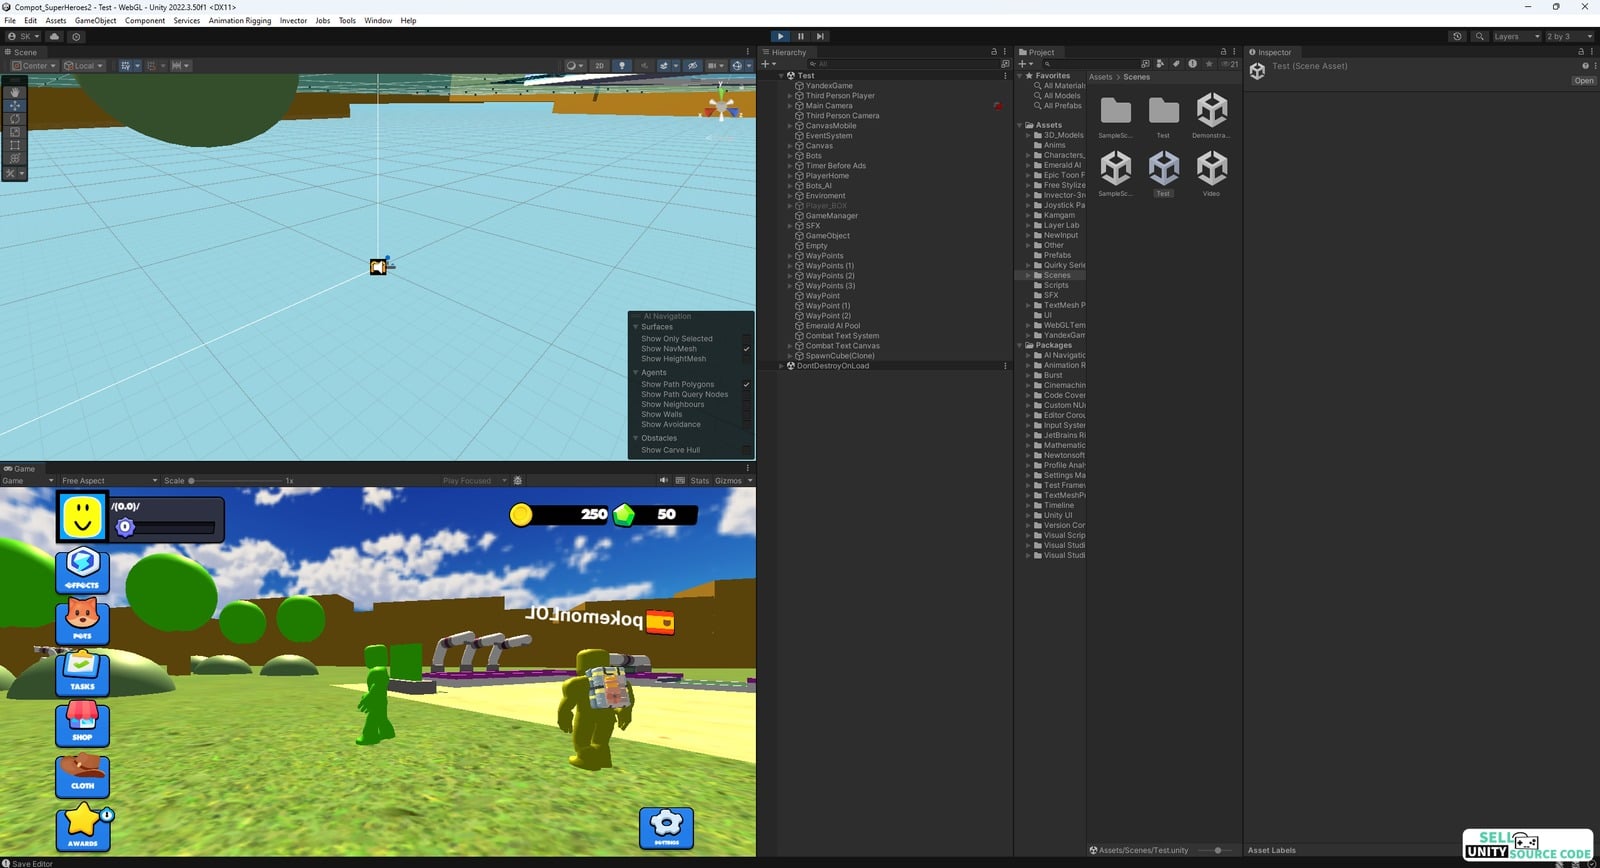Click the Shop icon in Game view
Image resolution: width=1600 pixels, height=868 pixels.
coord(82,723)
